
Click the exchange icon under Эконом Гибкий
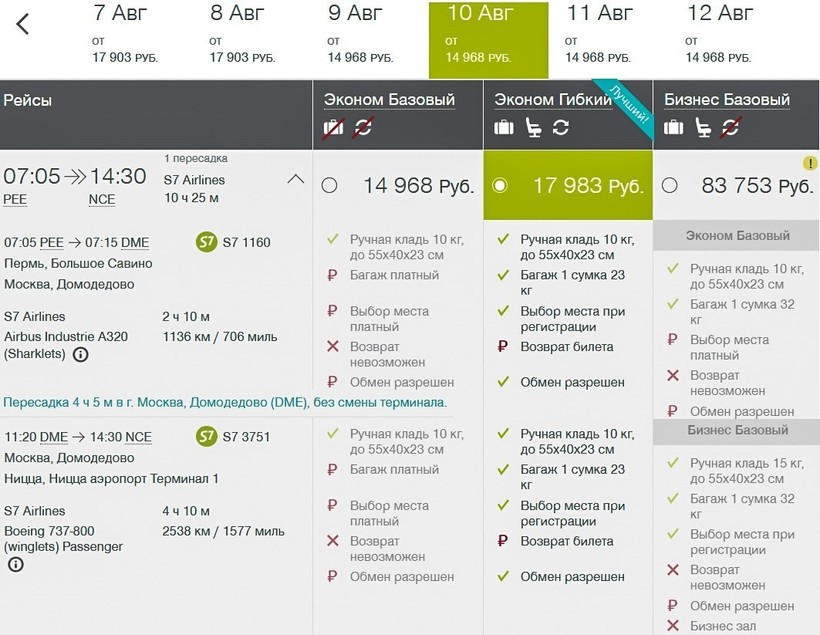pos(561,127)
